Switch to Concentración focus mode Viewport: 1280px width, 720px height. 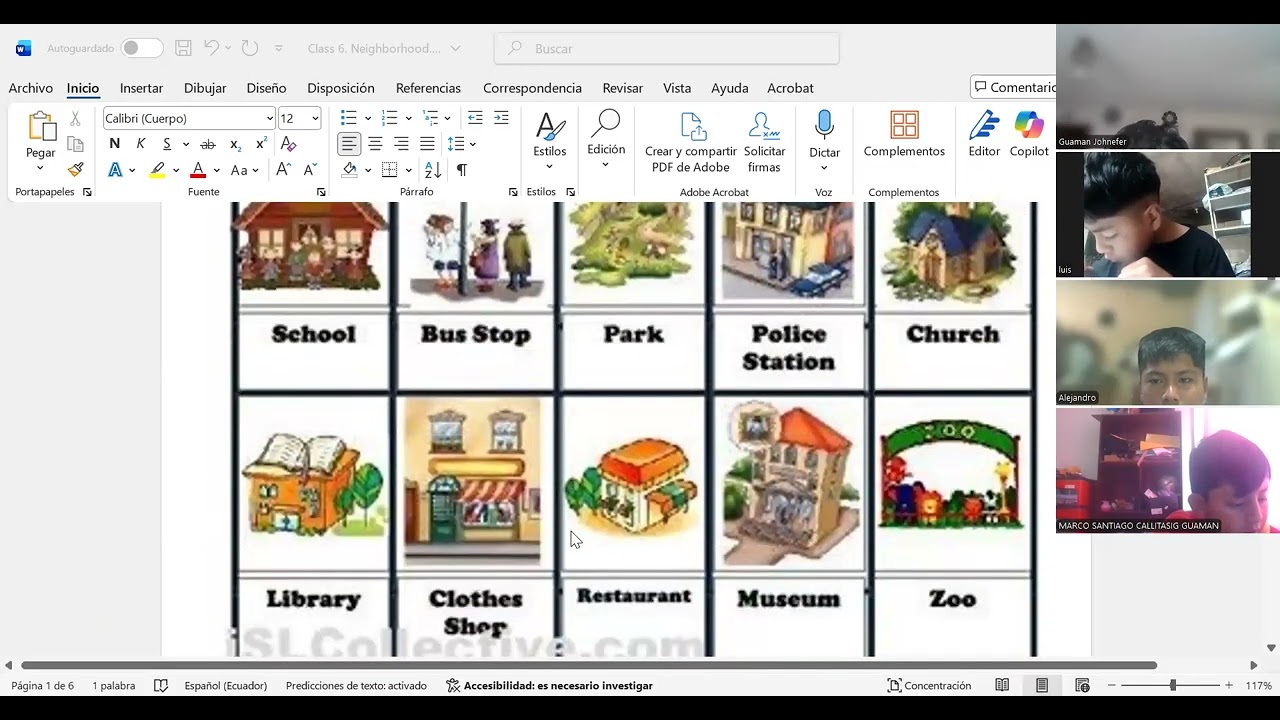(x=929, y=686)
